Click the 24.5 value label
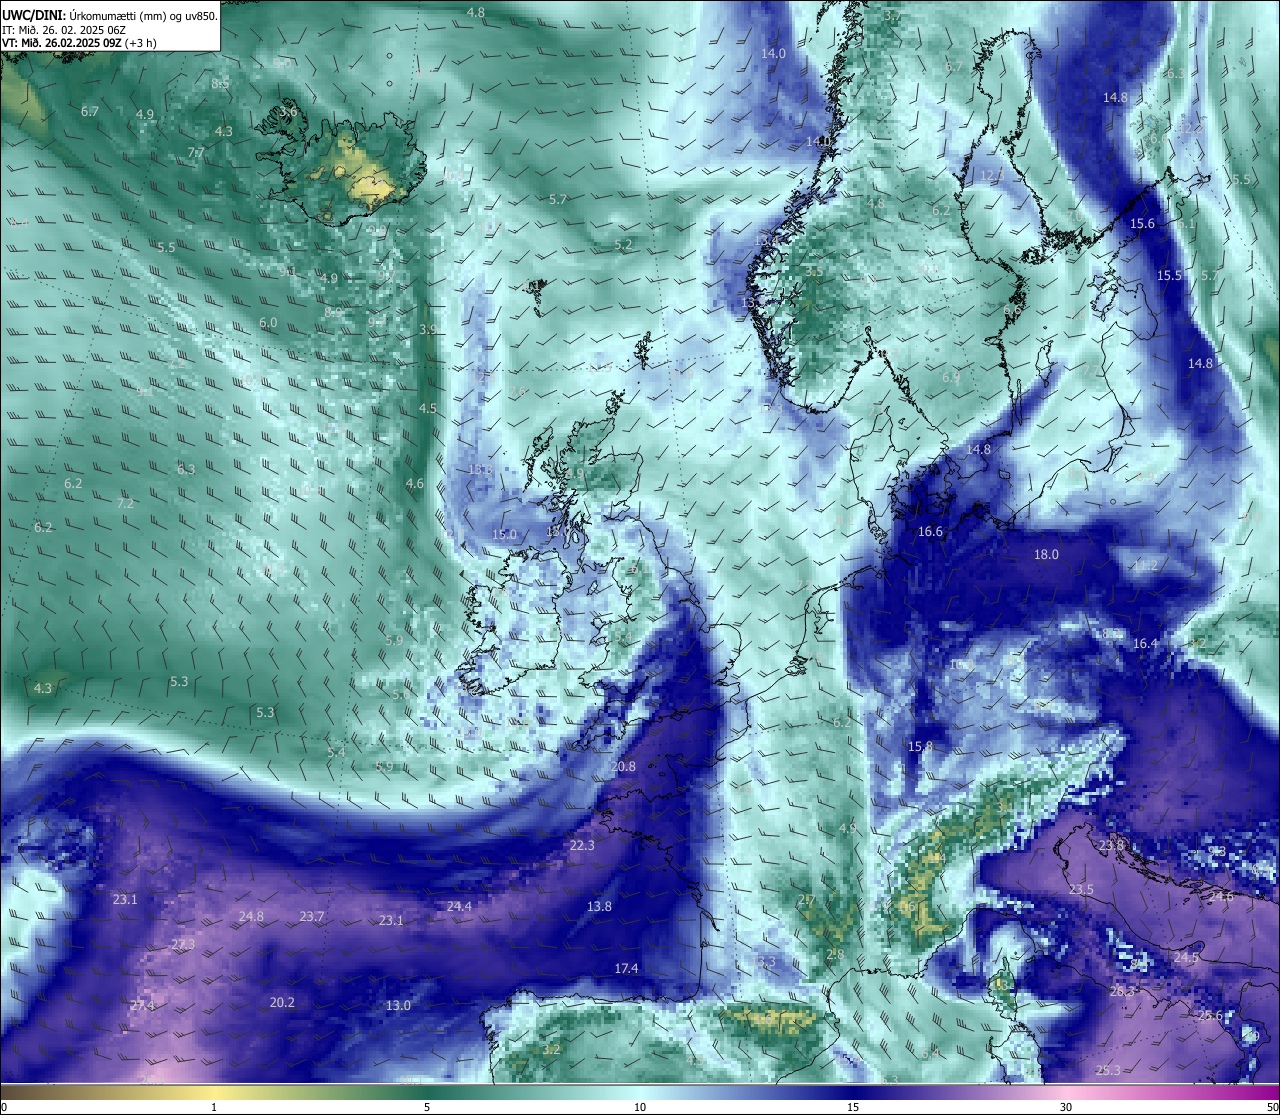The image size is (1280, 1115). click(x=1186, y=957)
